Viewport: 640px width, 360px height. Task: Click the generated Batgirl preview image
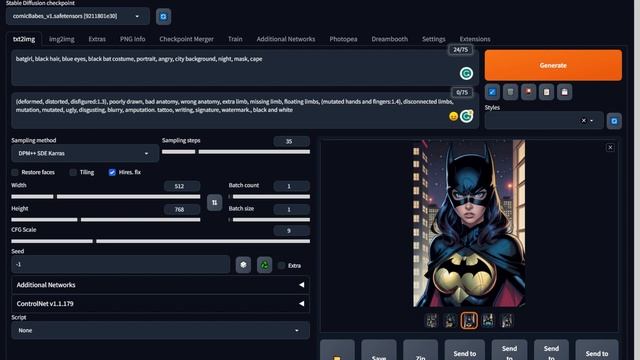[x=469, y=223]
